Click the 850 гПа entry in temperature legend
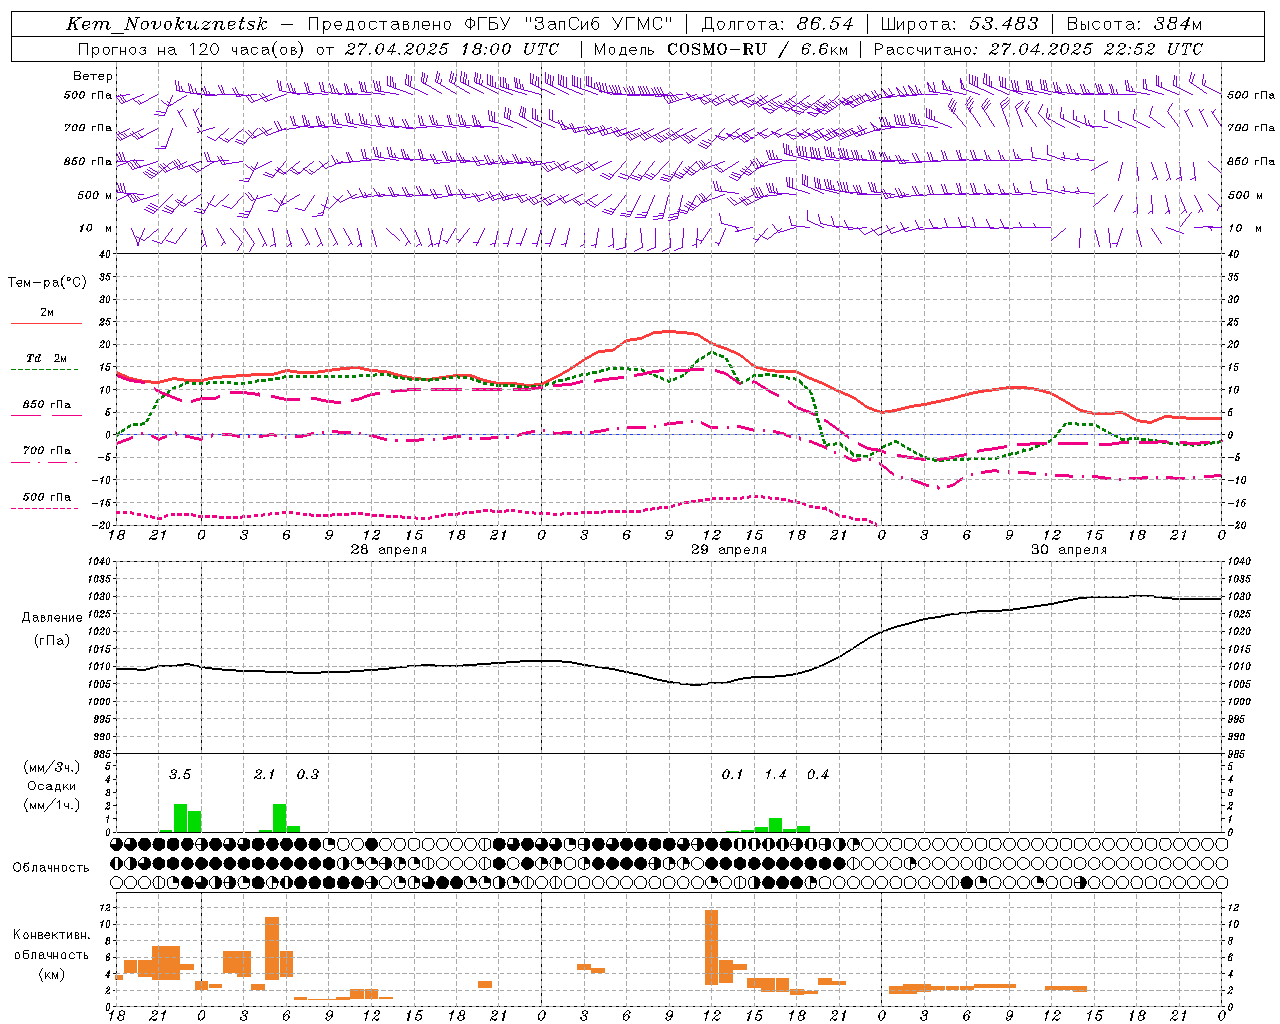The width and height of the screenshot is (1280, 1024). pyautogui.click(x=47, y=405)
